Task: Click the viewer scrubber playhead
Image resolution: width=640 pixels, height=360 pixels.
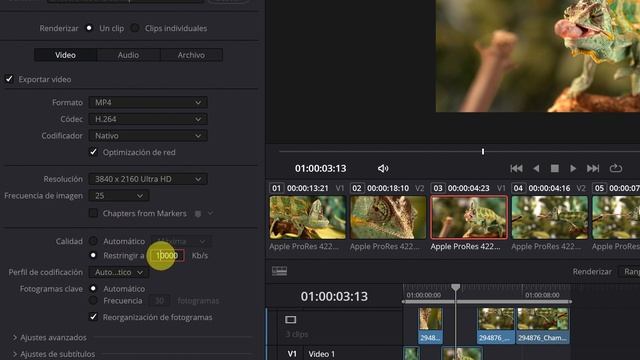Action: (483, 151)
